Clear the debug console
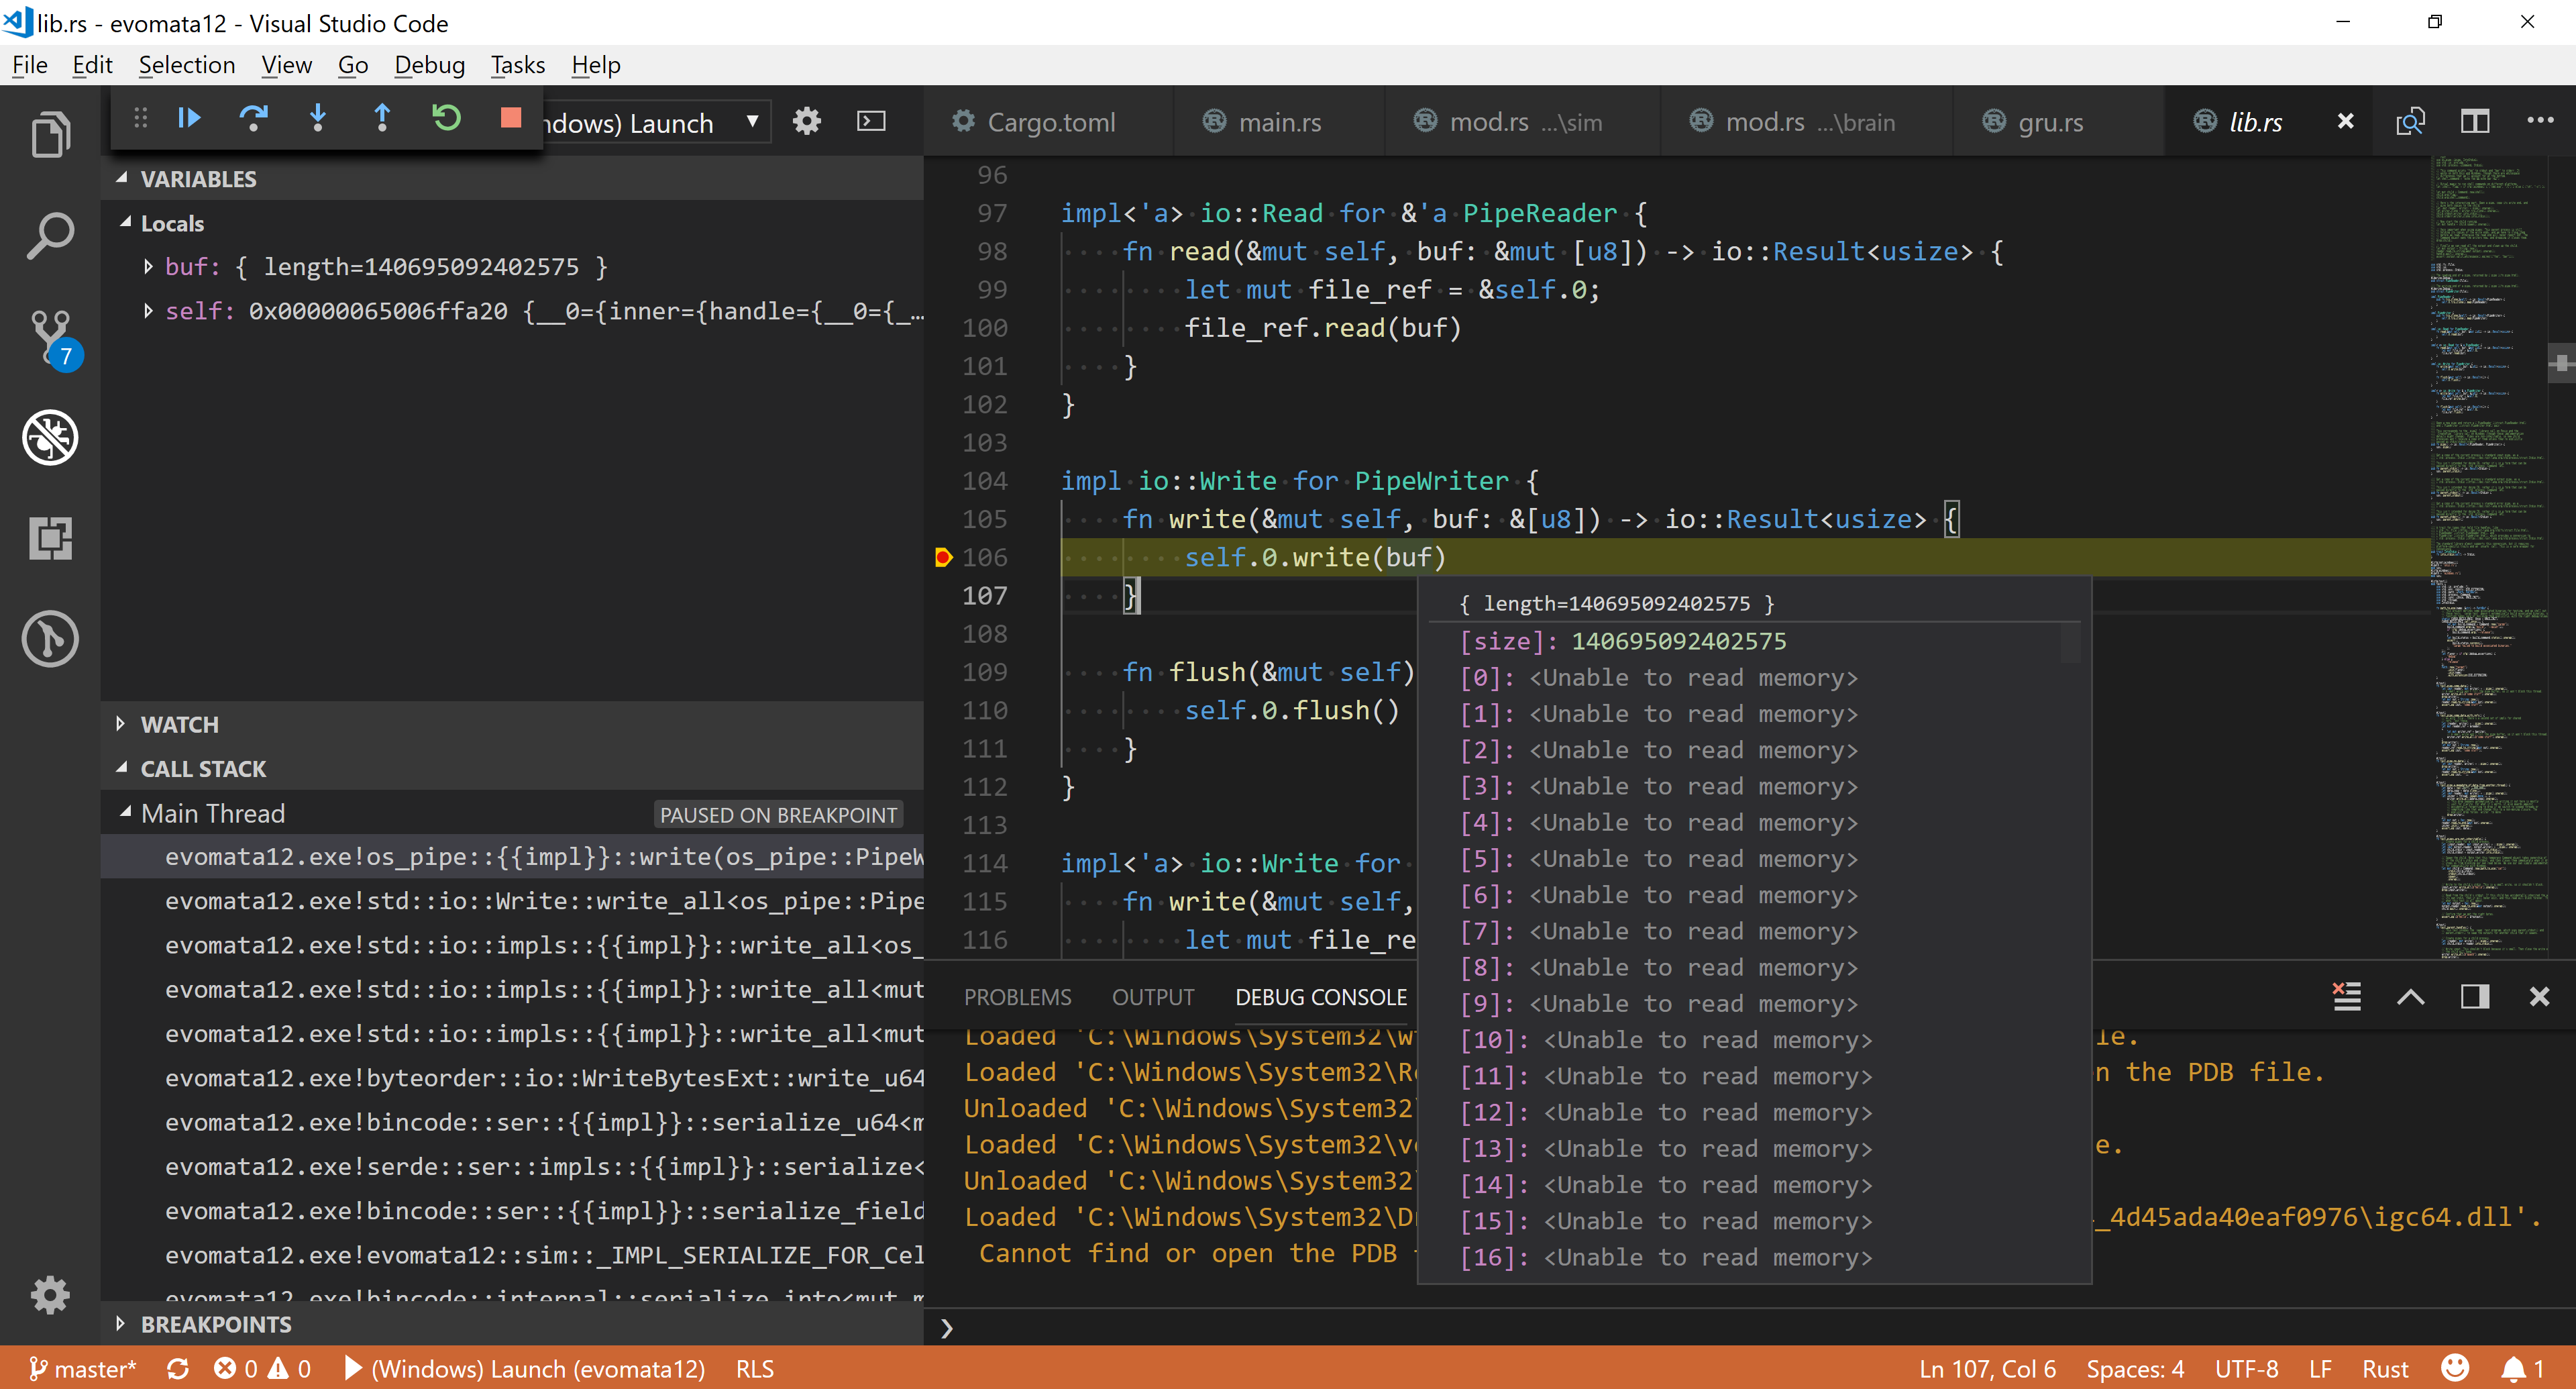The image size is (2576, 1389). [2347, 996]
